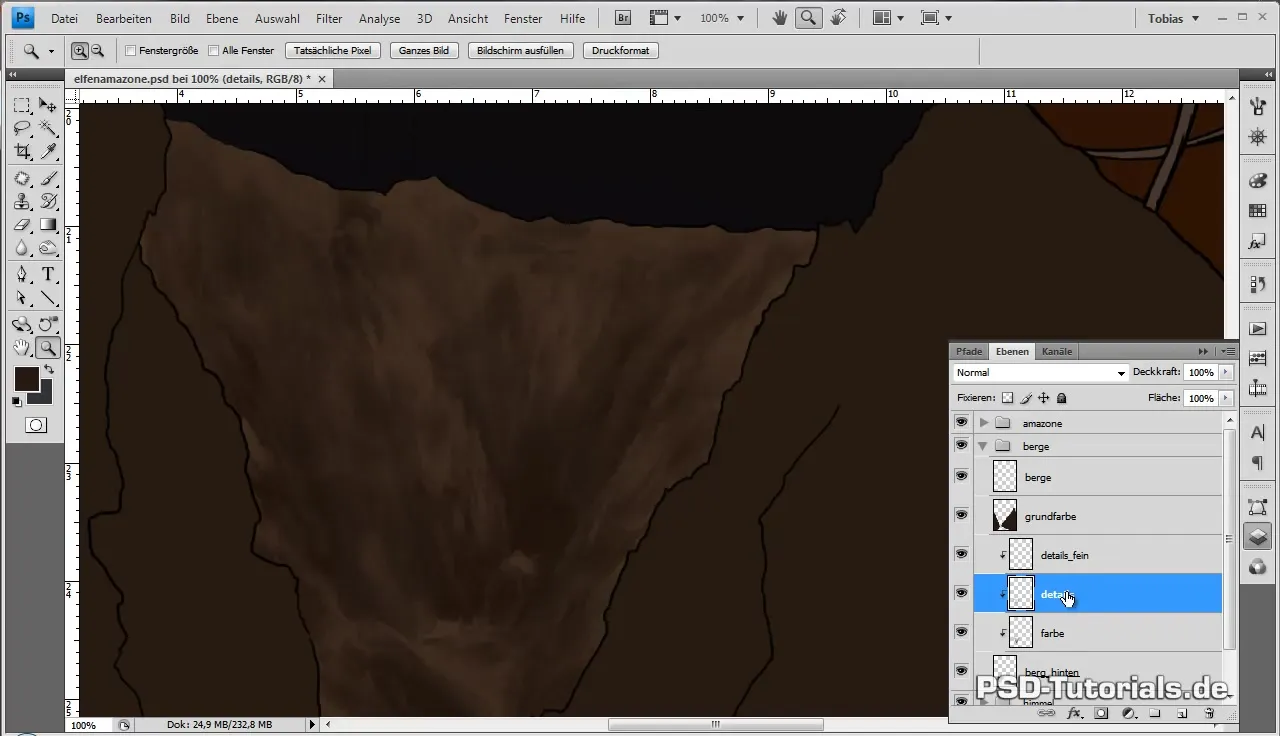Open the Bearbeiten menu
The height and width of the screenshot is (736, 1280).
124,19
